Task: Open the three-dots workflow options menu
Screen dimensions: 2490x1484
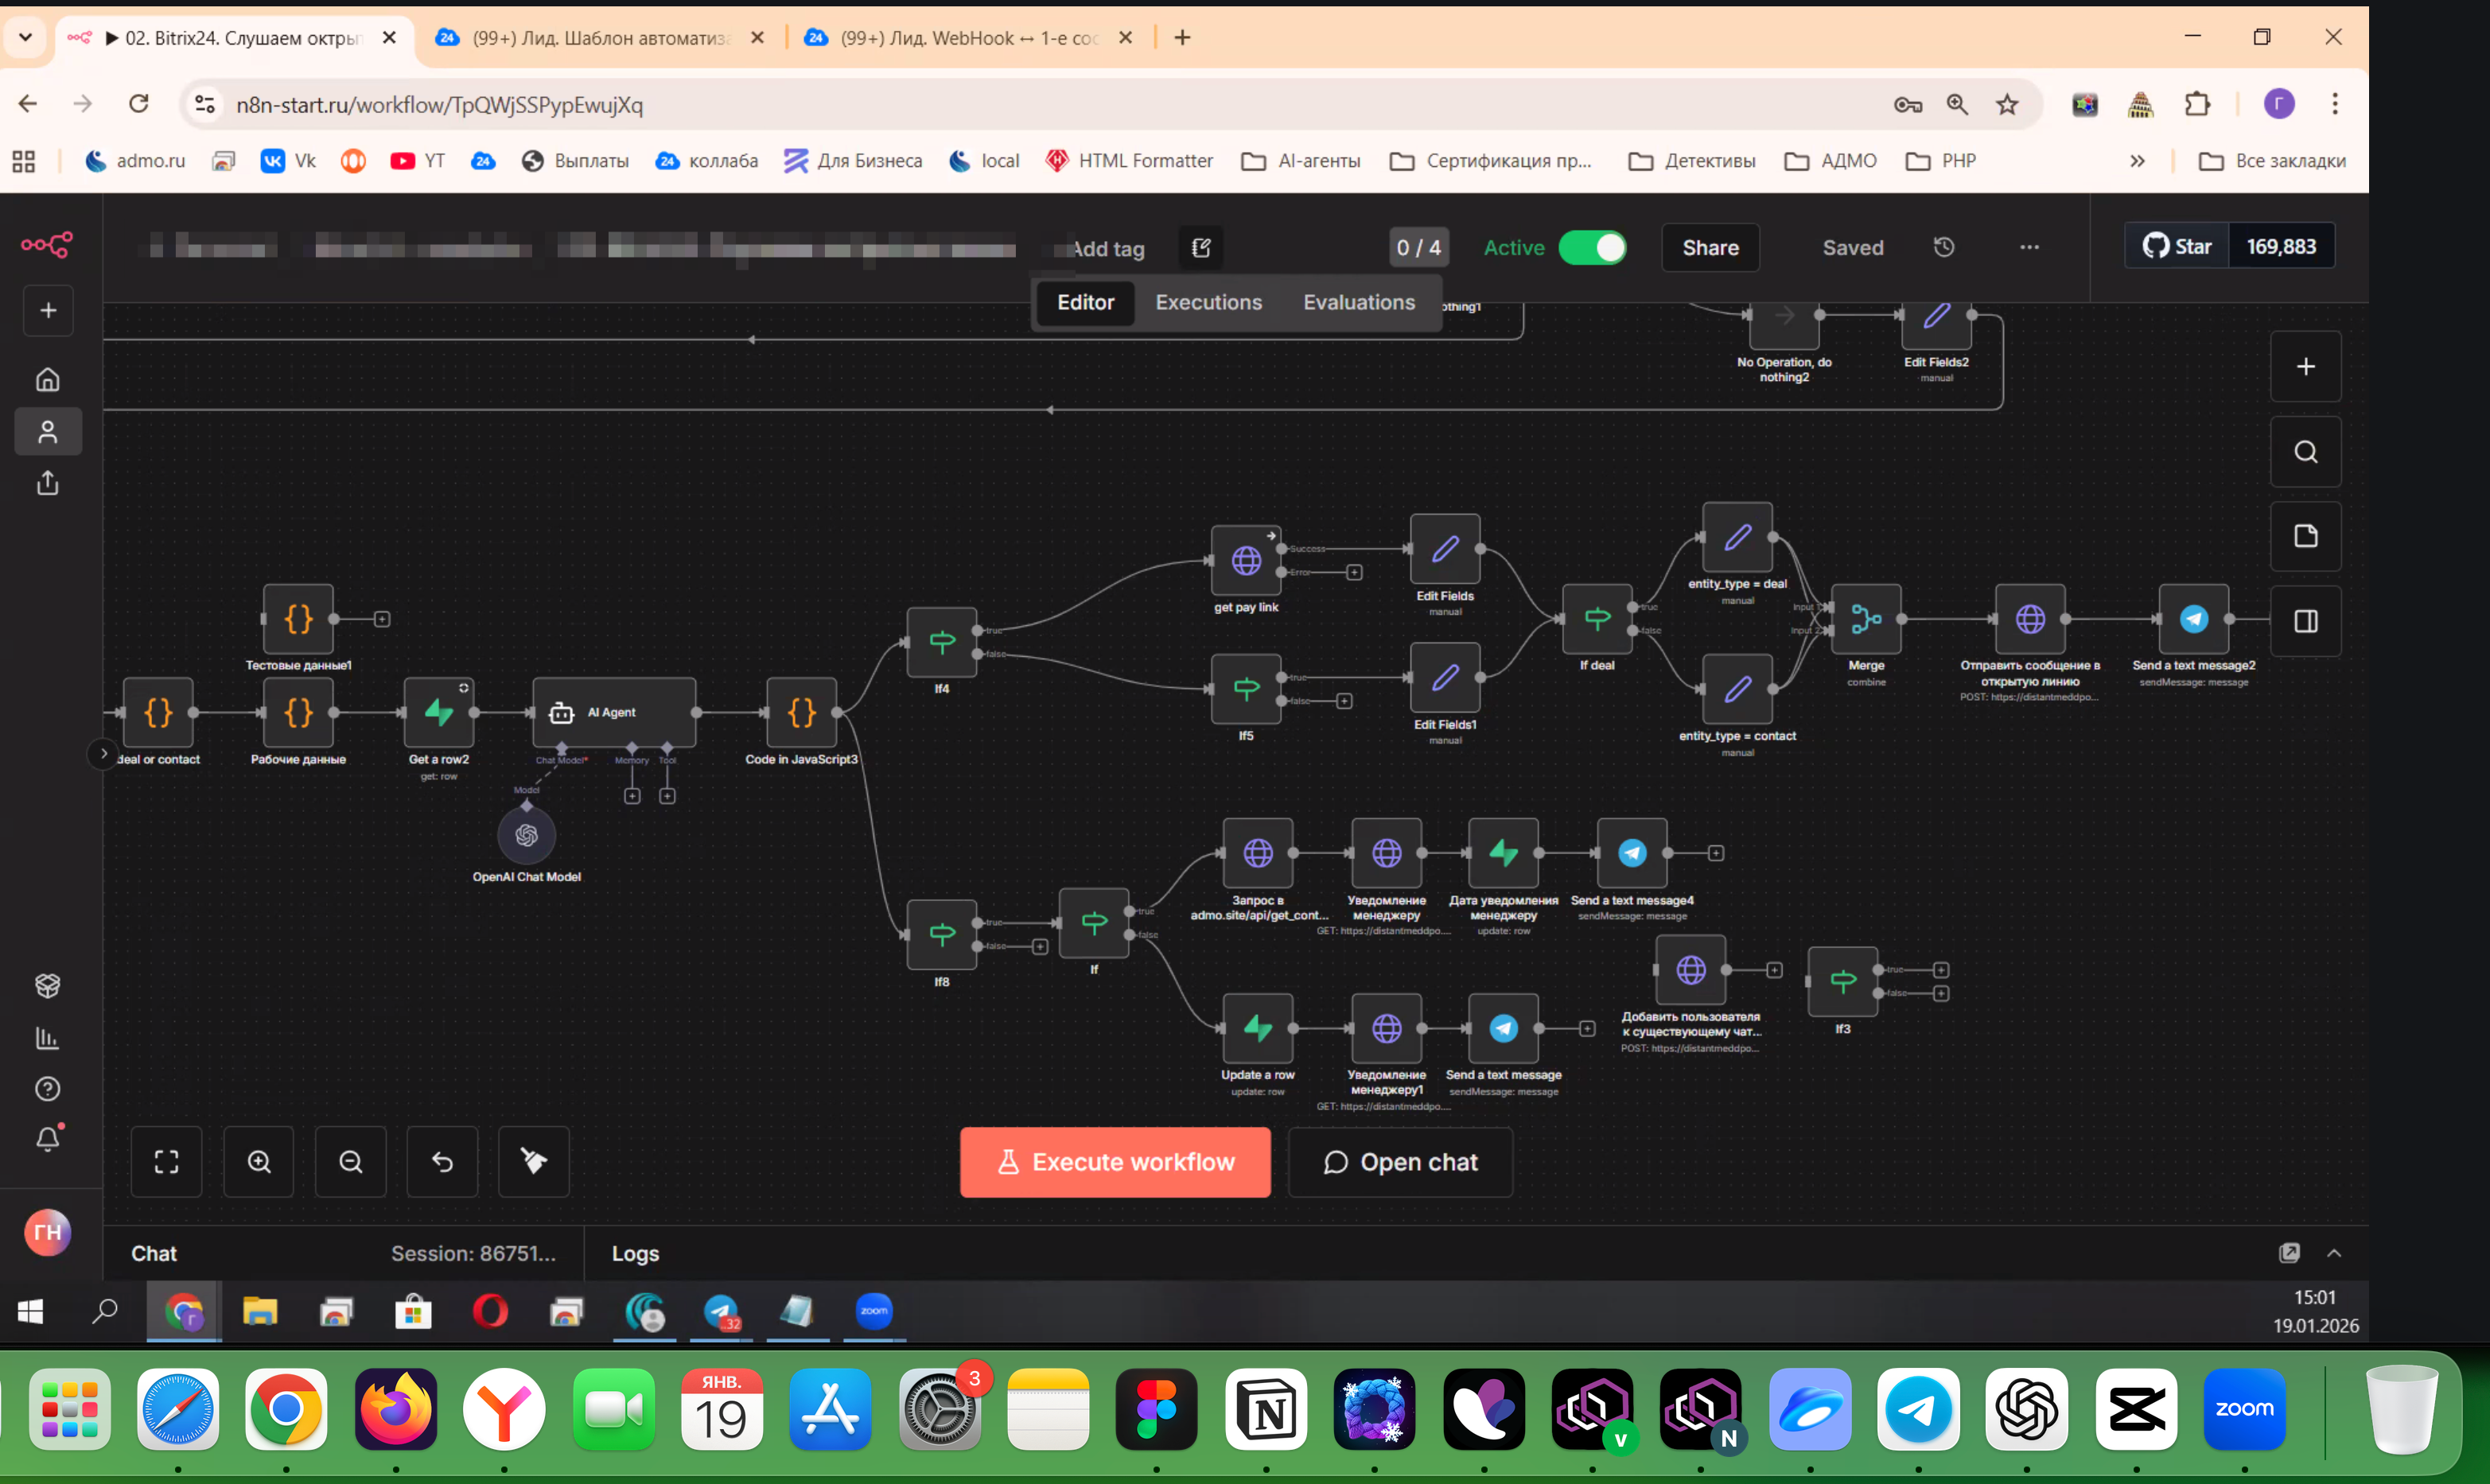Action: [x=2029, y=247]
